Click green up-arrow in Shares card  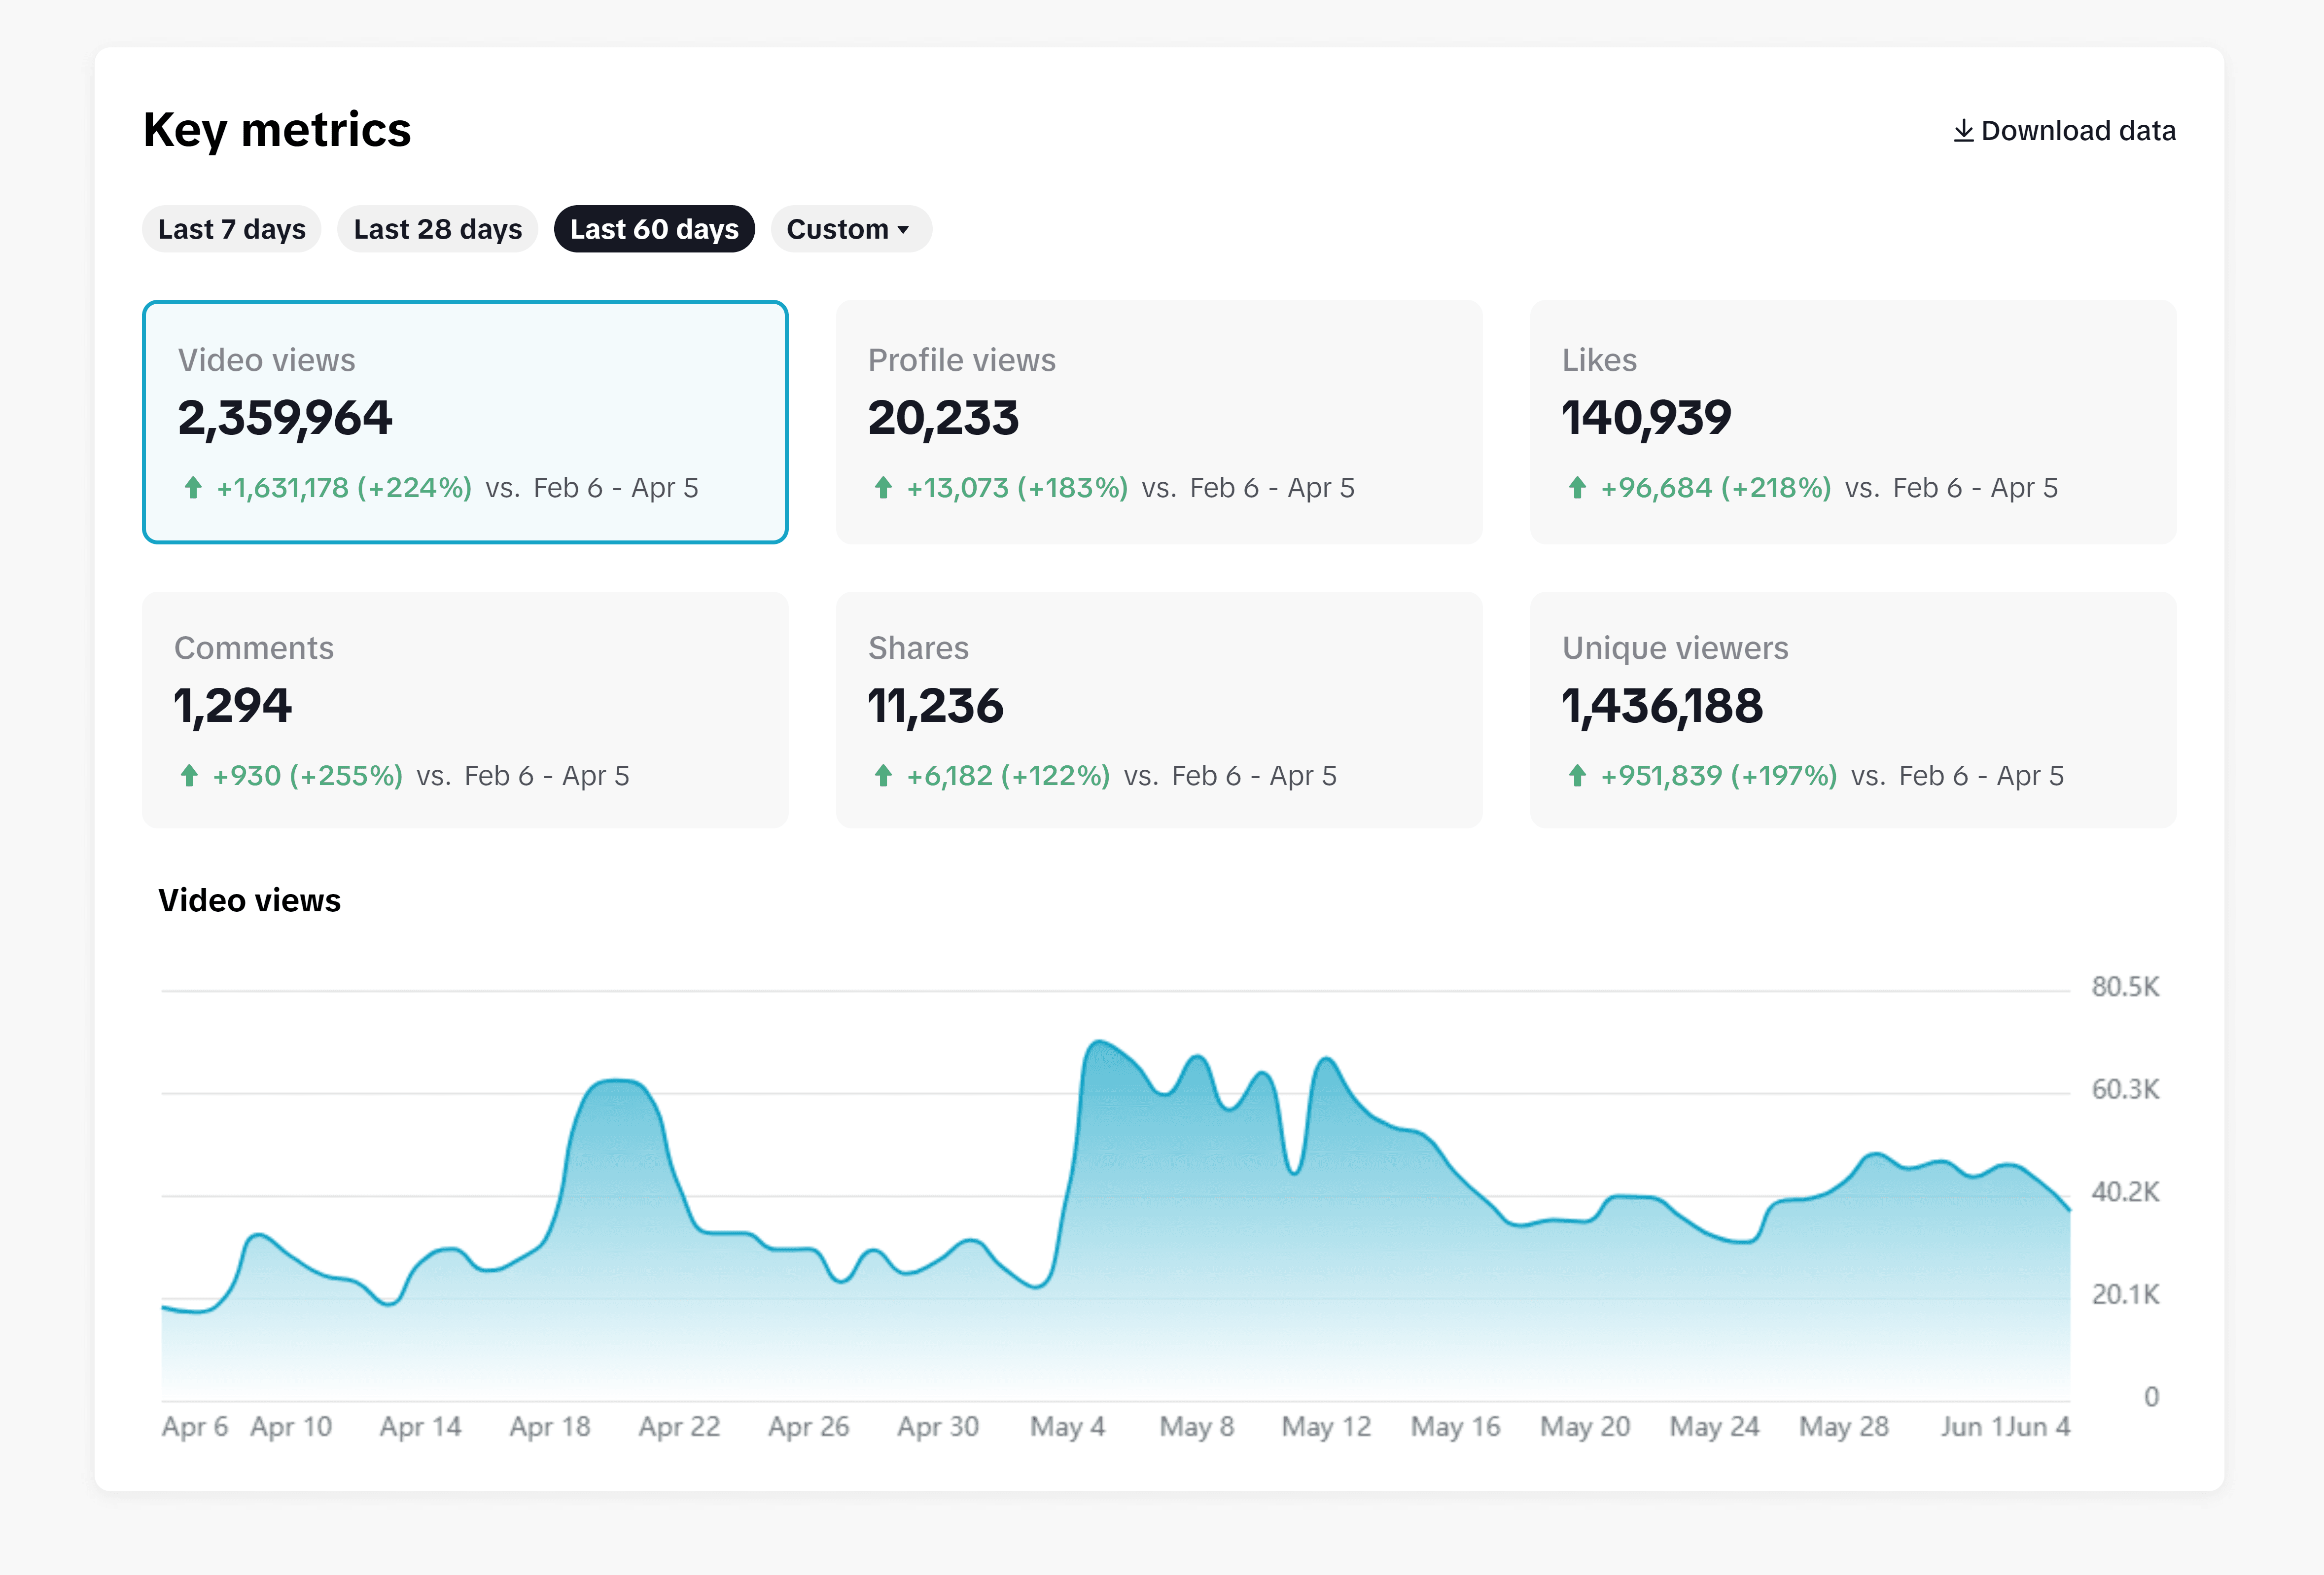tap(883, 776)
